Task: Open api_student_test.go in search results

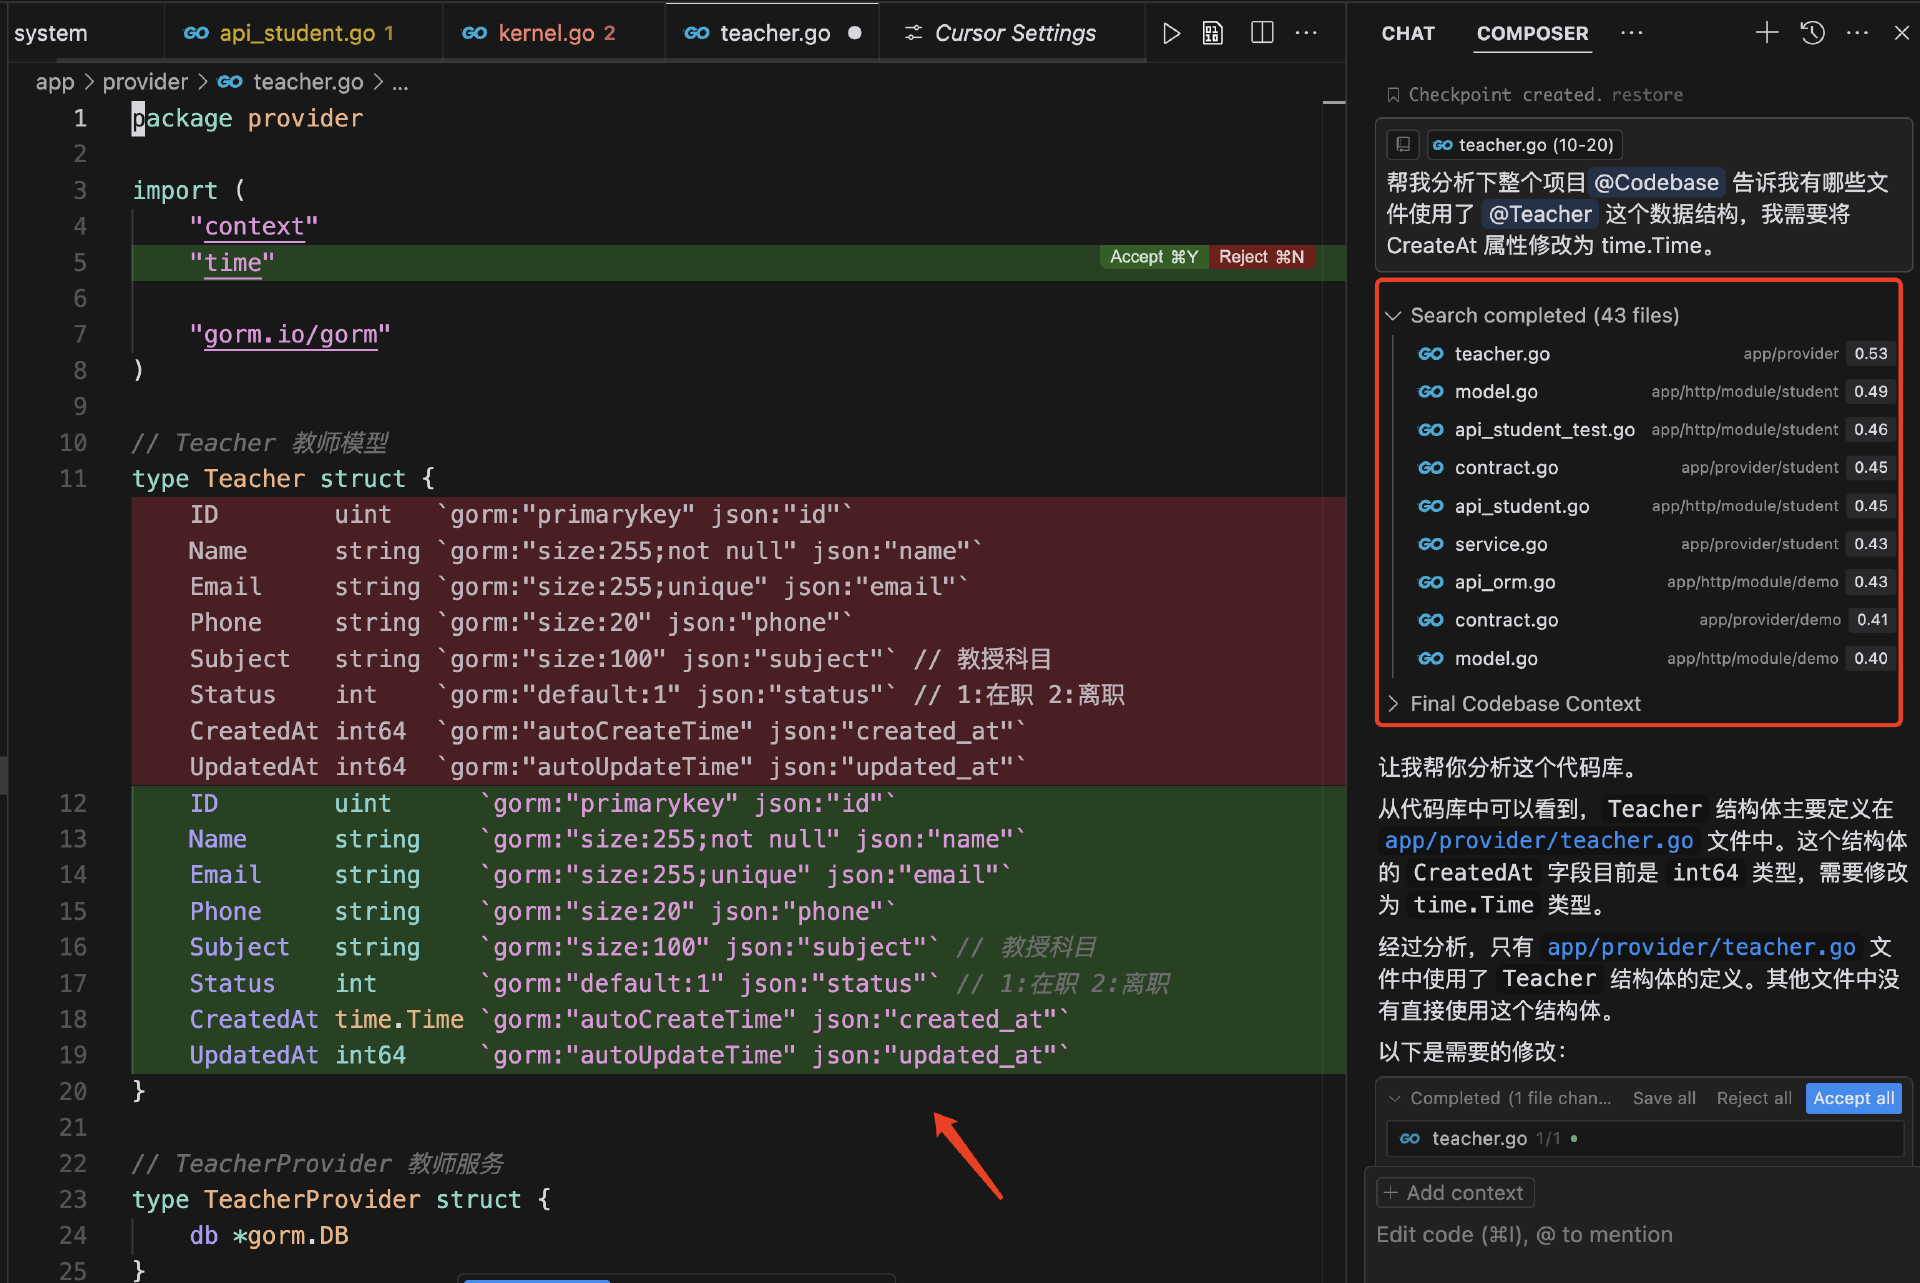Action: coord(1544,430)
